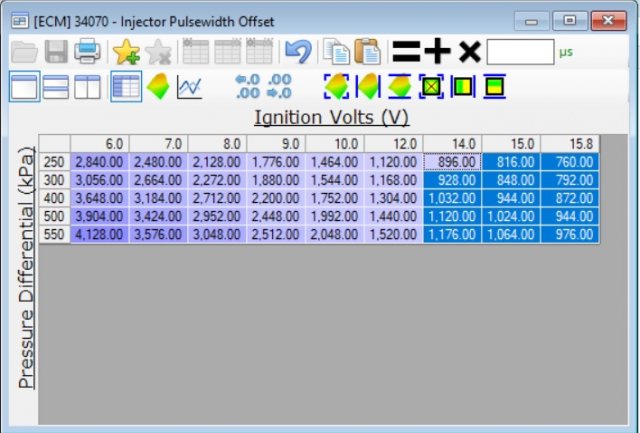Click the decrease decimal places button
This screenshot has height=433, width=640.
[279, 87]
